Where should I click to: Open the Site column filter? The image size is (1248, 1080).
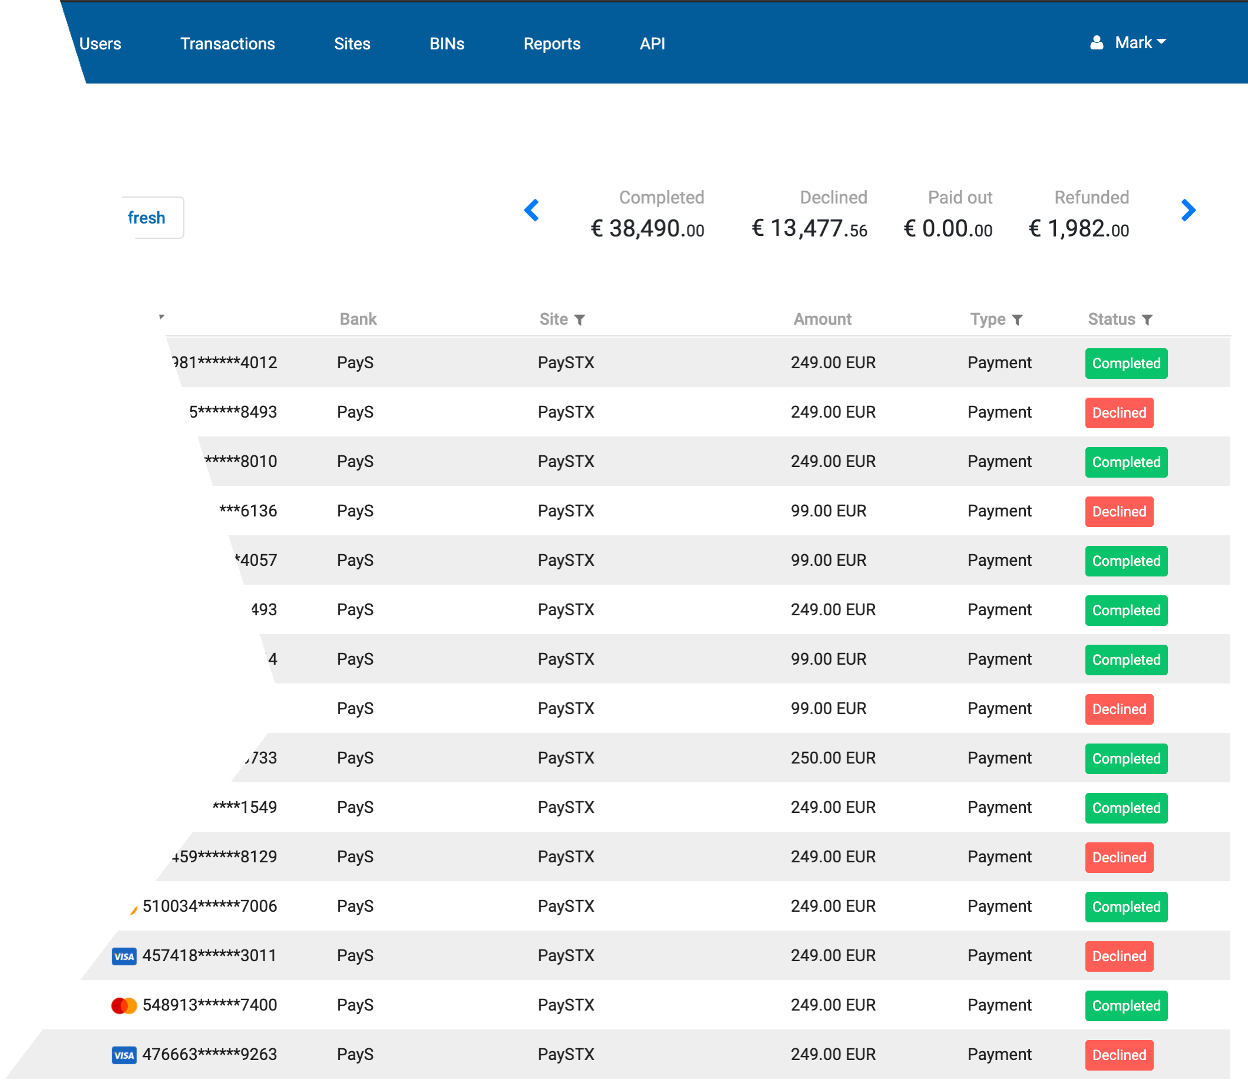coord(579,320)
